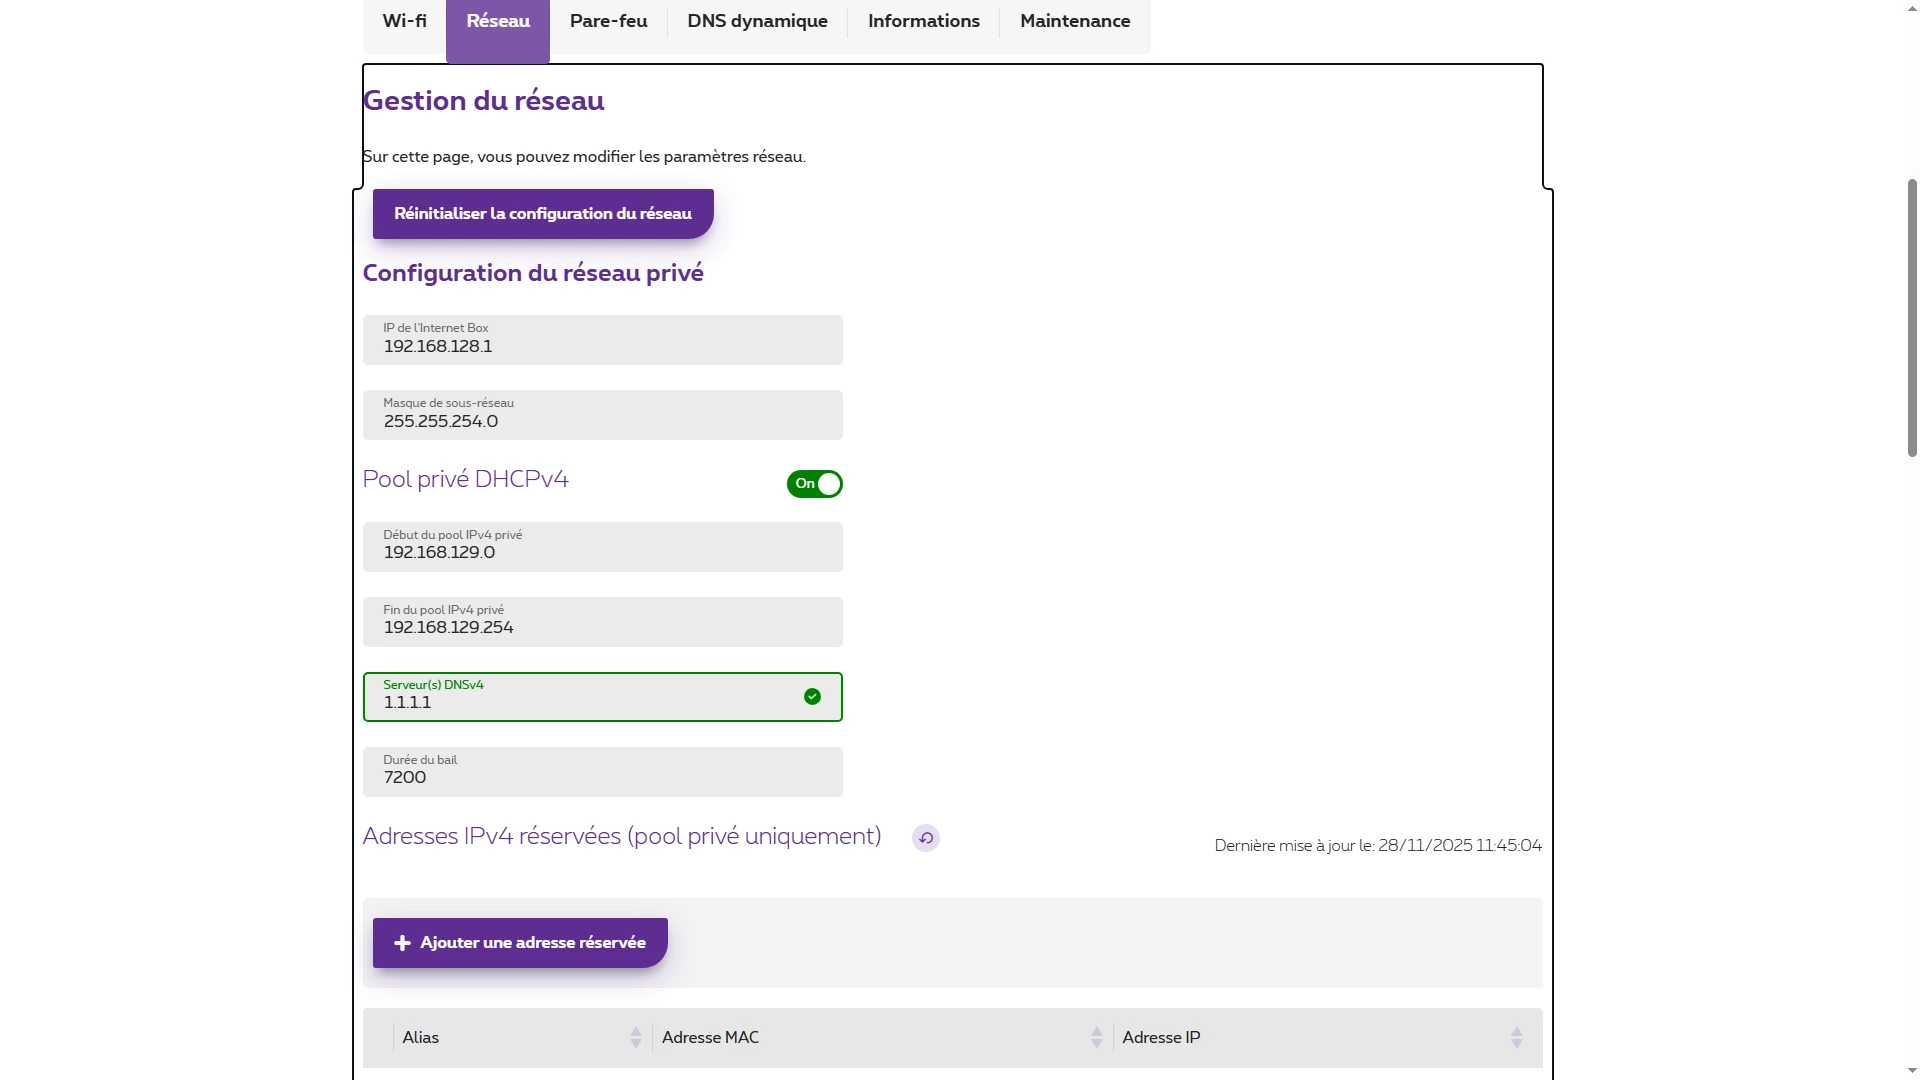This screenshot has width=1920, height=1080.
Task: Sort table by Adresse MAC arrows
Action: coord(1096,1038)
